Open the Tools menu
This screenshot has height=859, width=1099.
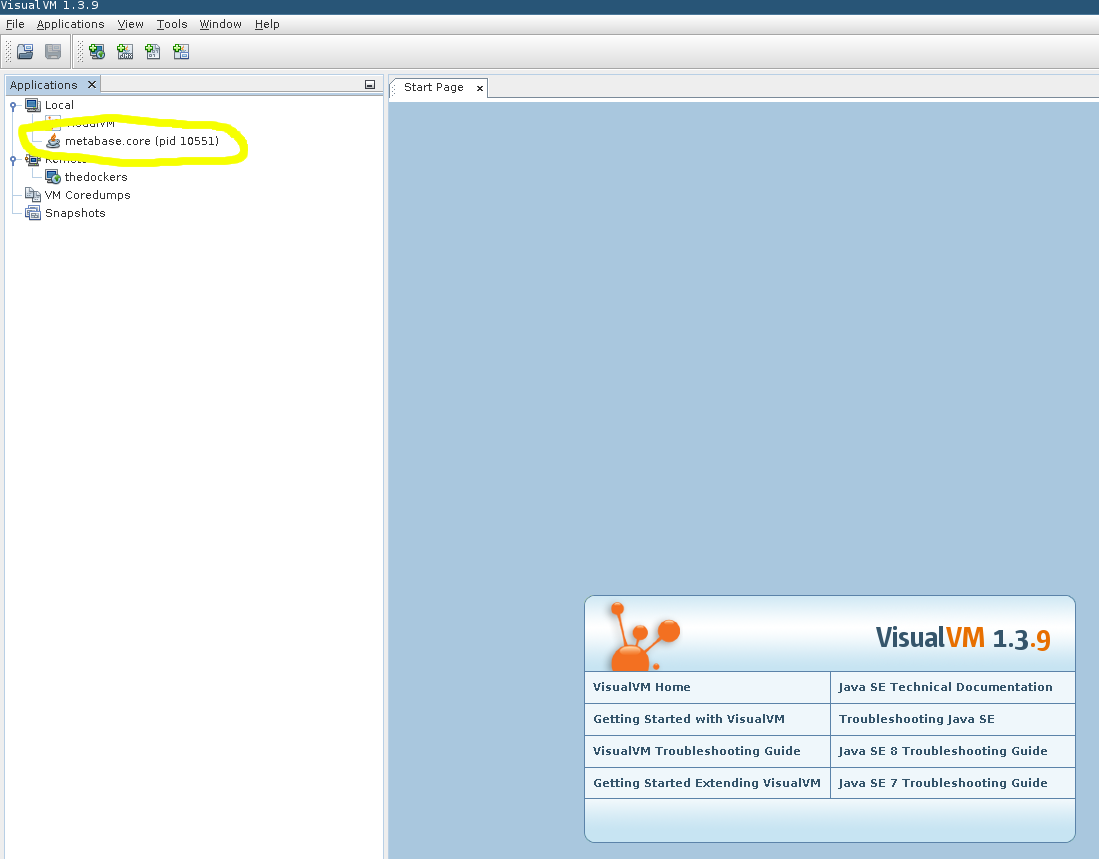tap(172, 24)
